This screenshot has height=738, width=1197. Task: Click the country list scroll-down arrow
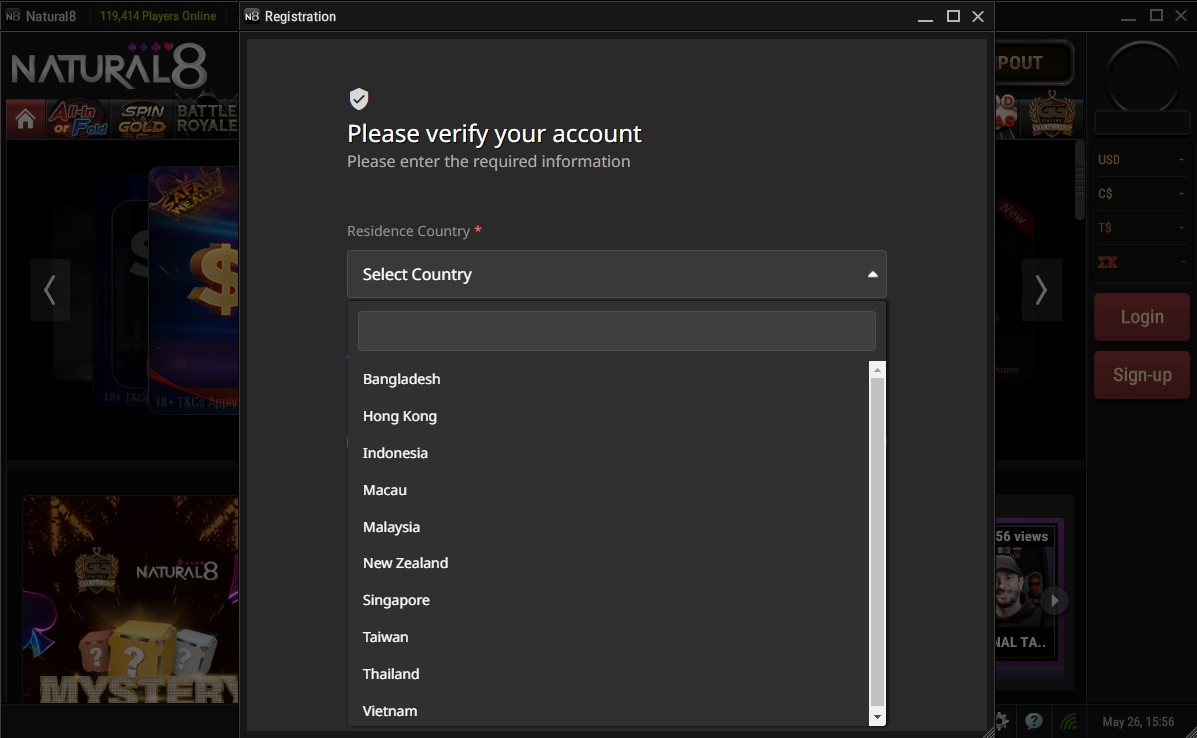877,717
